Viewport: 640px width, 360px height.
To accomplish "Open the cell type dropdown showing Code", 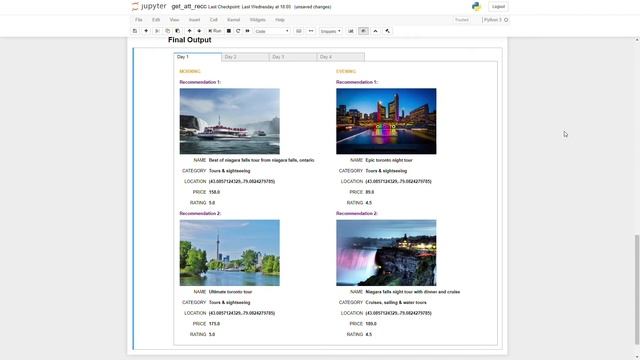I will [272, 31].
